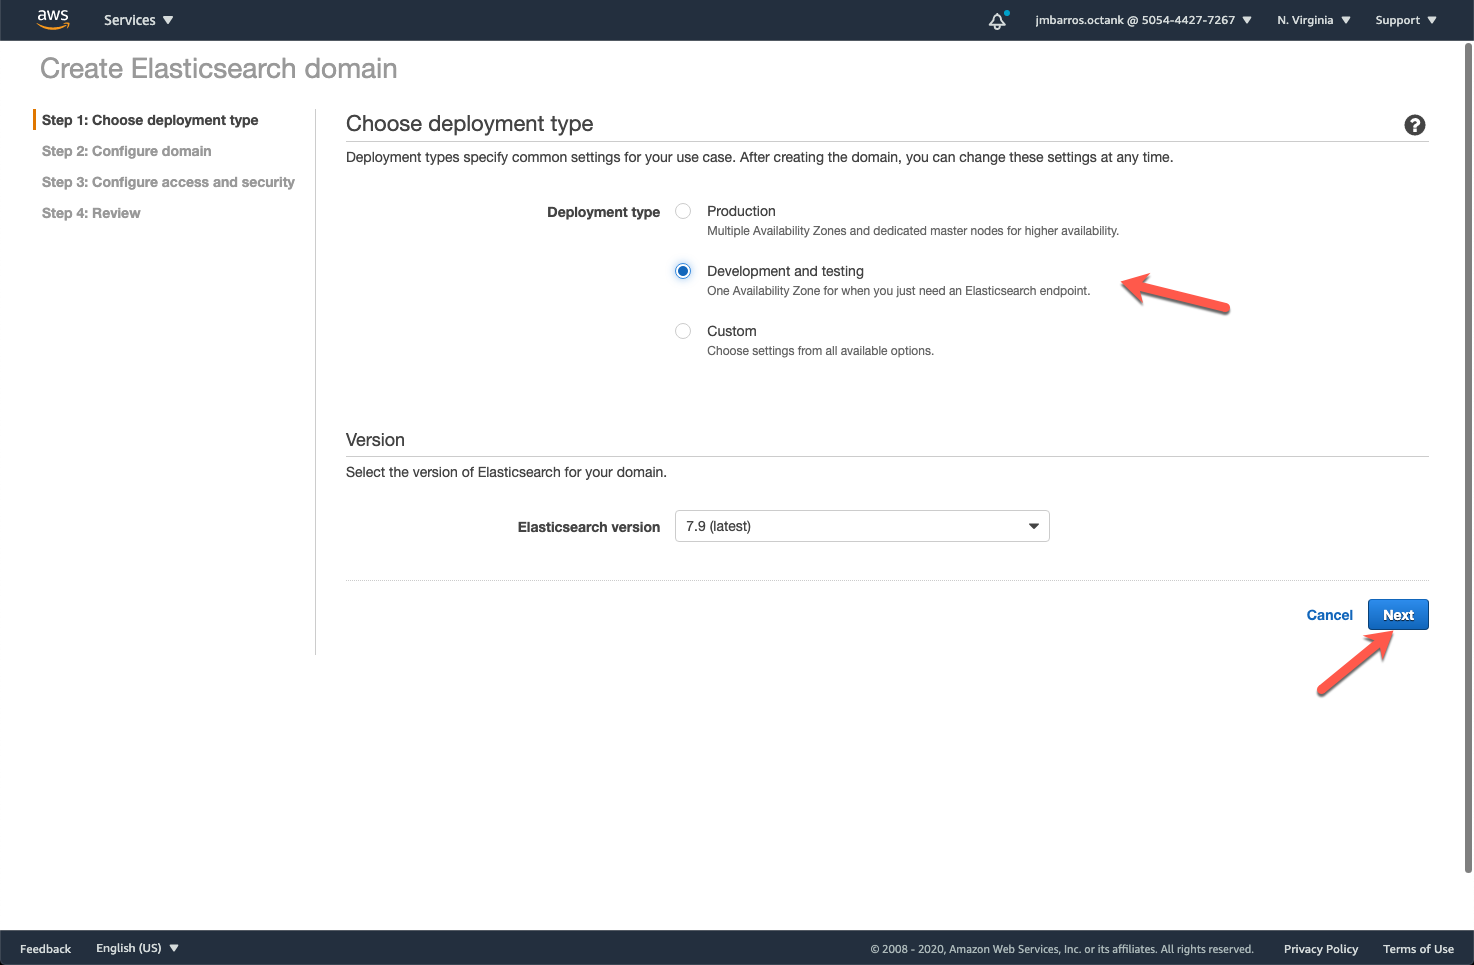Go to Step 4: Review
1474x965 pixels.
point(91,213)
